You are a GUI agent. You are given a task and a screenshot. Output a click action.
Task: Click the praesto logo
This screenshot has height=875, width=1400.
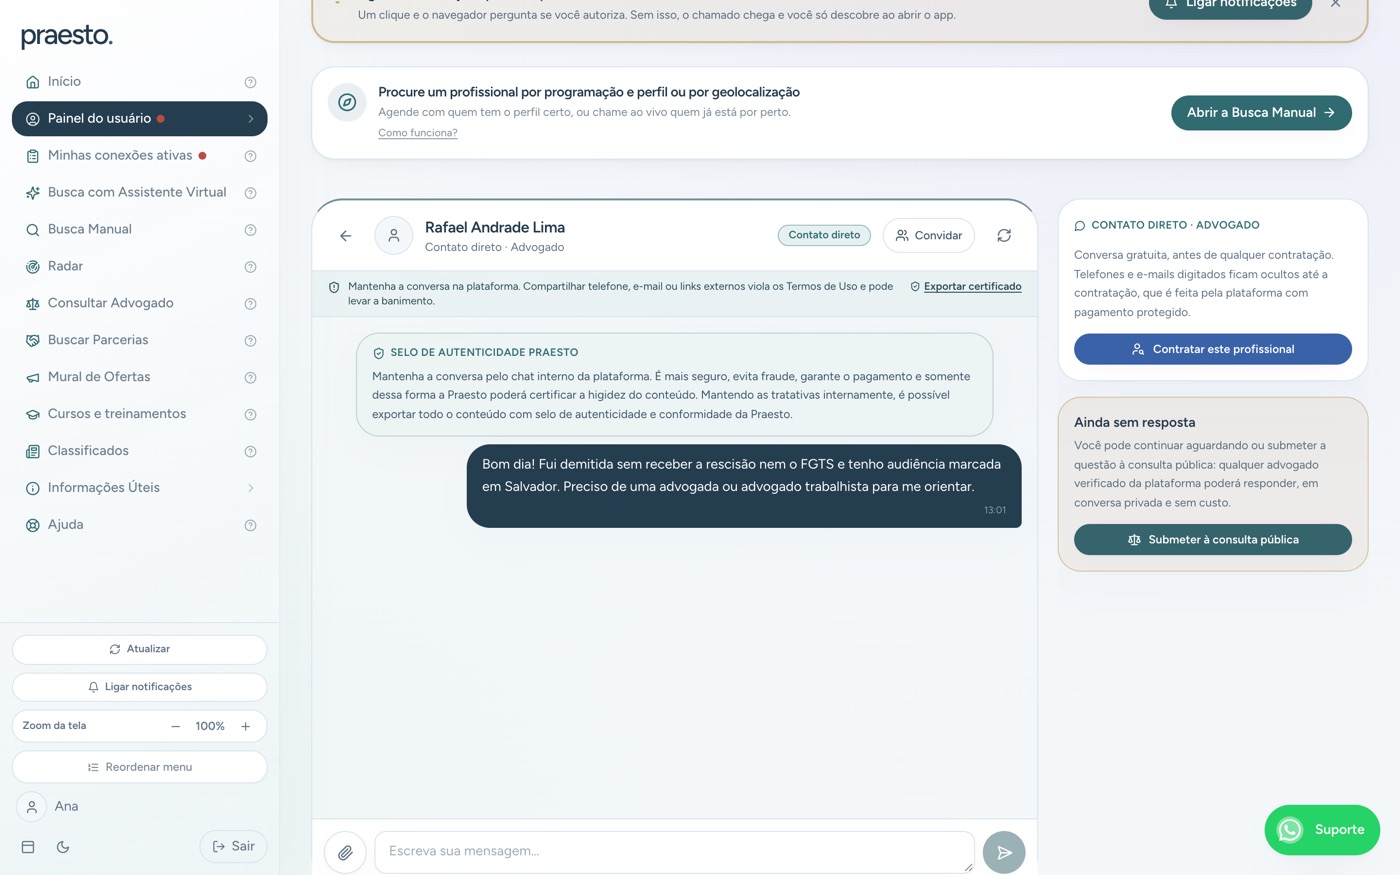(67, 37)
